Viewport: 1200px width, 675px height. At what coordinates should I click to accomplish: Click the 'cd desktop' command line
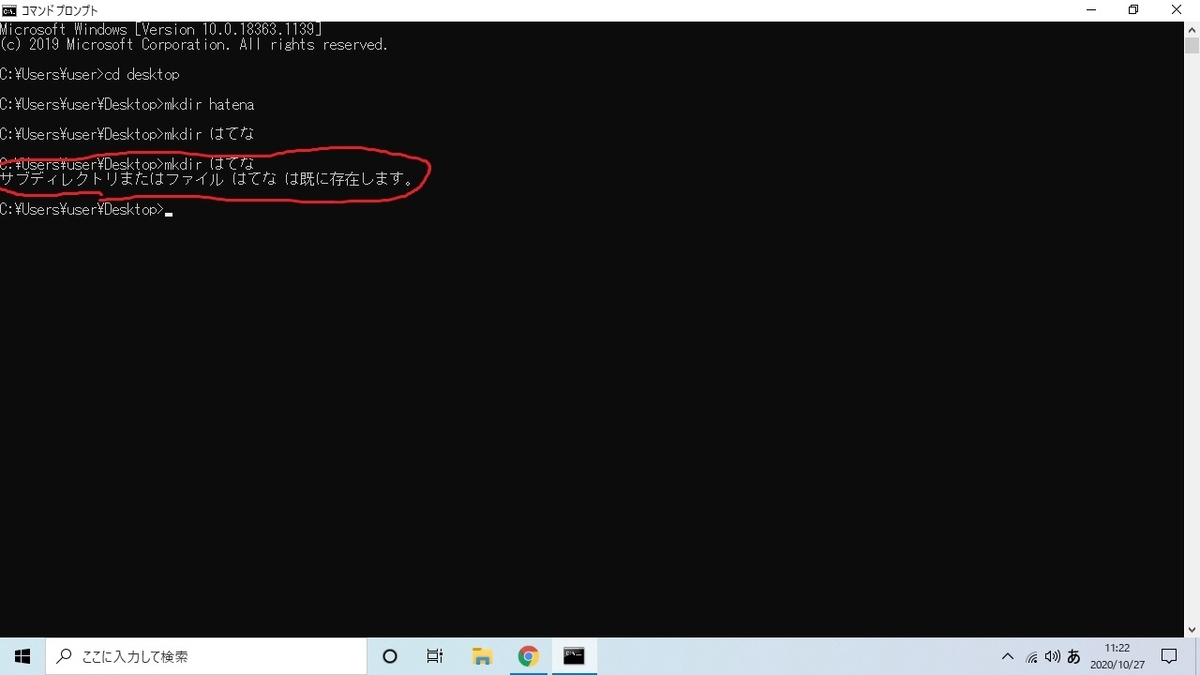(x=90, y=75)
